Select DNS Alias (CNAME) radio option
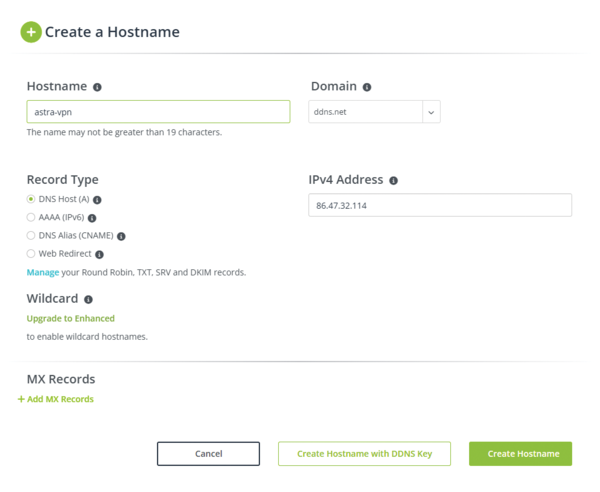Screen dimensions: 600x492 [x=31, y=235]
